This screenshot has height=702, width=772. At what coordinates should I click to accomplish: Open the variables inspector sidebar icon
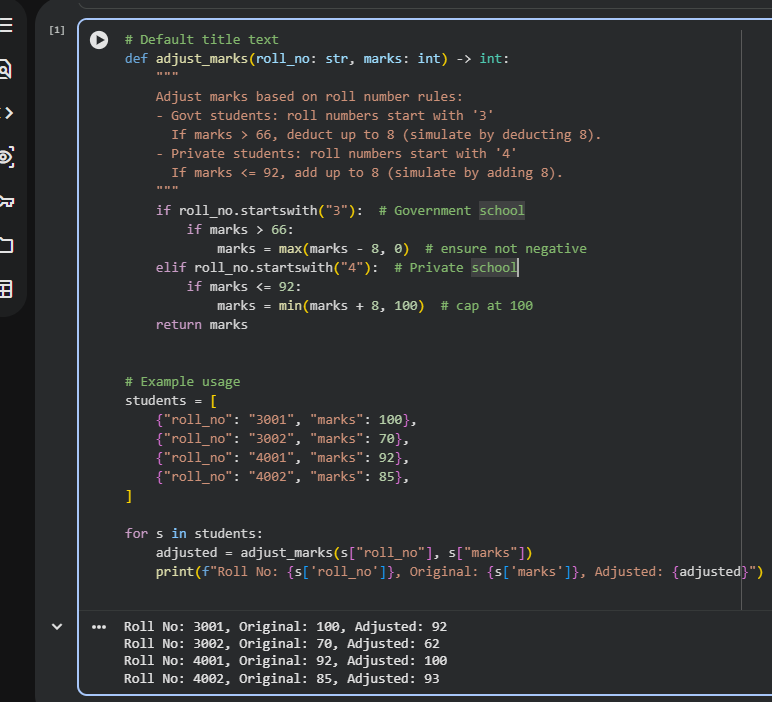pos(6,157)
